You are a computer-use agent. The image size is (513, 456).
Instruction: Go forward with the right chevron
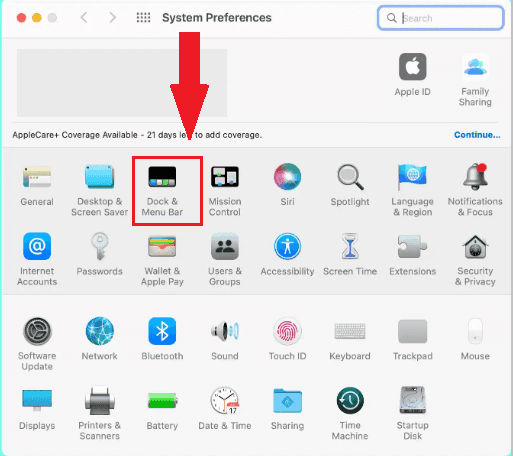(113, 17)
